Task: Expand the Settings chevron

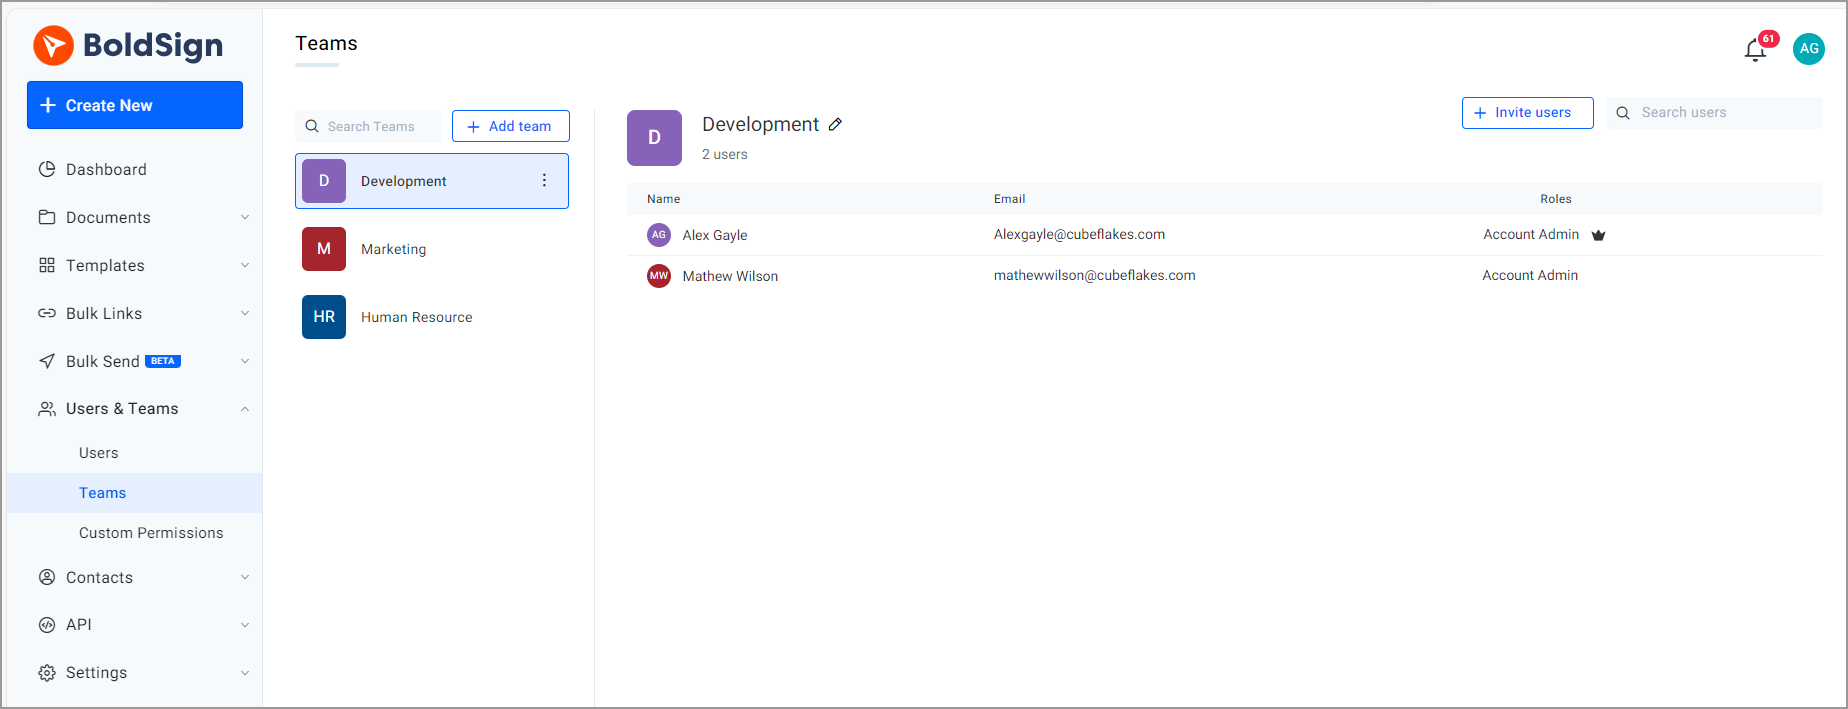Action: pyautogui.click(x=245, y=673)
